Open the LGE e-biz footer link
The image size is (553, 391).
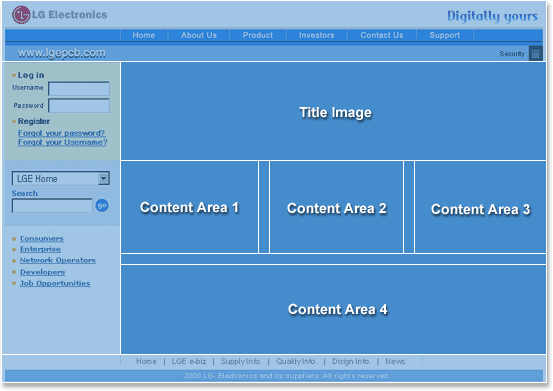(x=189, y=361)
